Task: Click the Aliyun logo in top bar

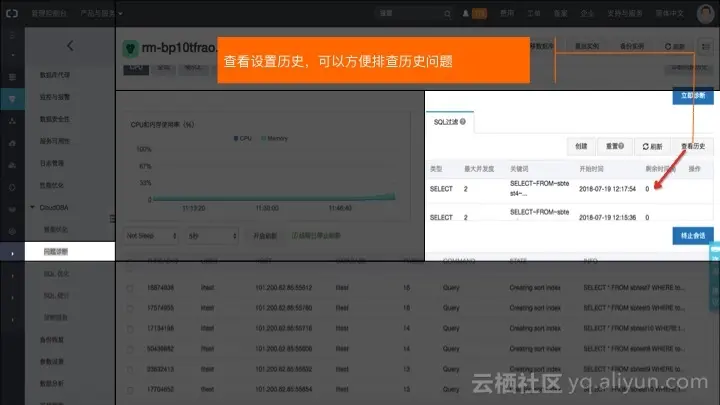Action: coord(12,13)
